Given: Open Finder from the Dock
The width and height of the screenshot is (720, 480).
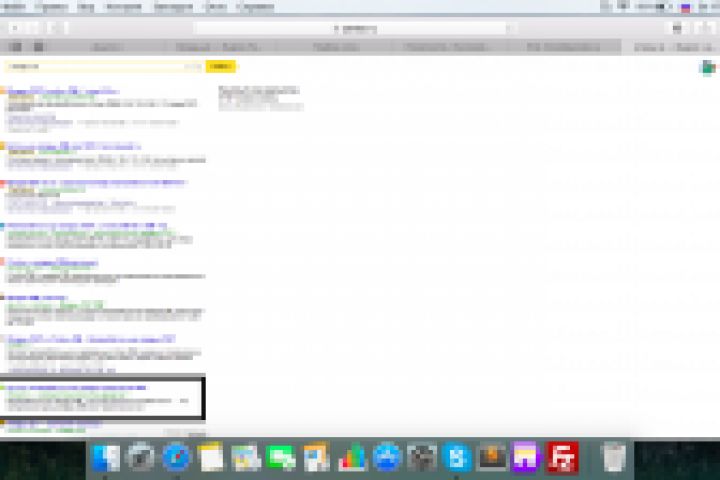Looking at the screenshot, I should point(105,457).
